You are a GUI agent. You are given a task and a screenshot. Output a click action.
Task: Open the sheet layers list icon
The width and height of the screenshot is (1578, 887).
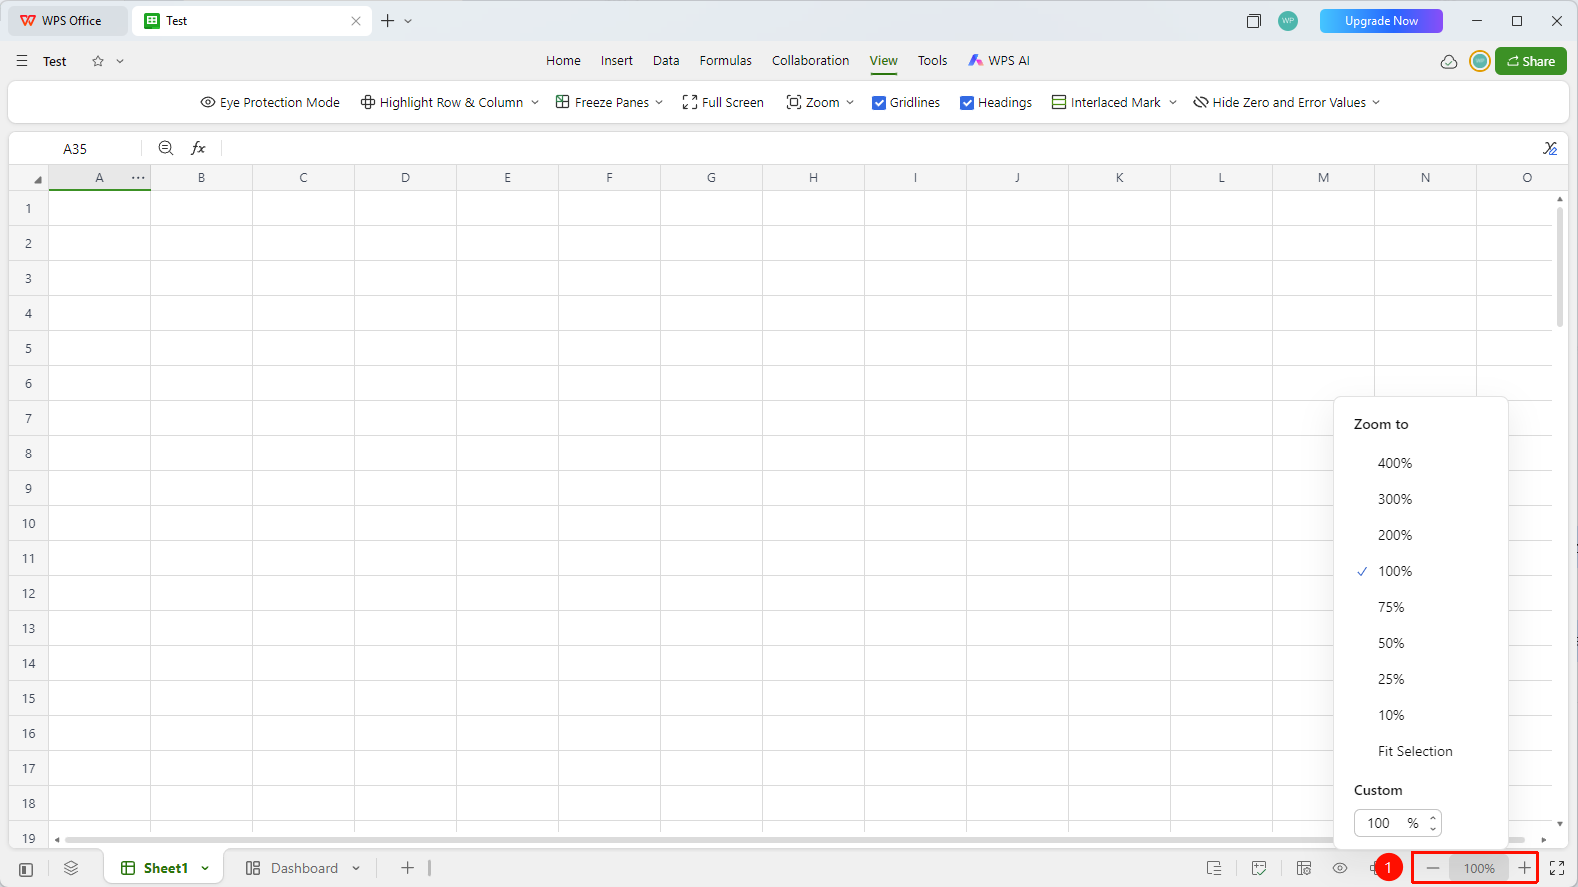tap(71, 868)
